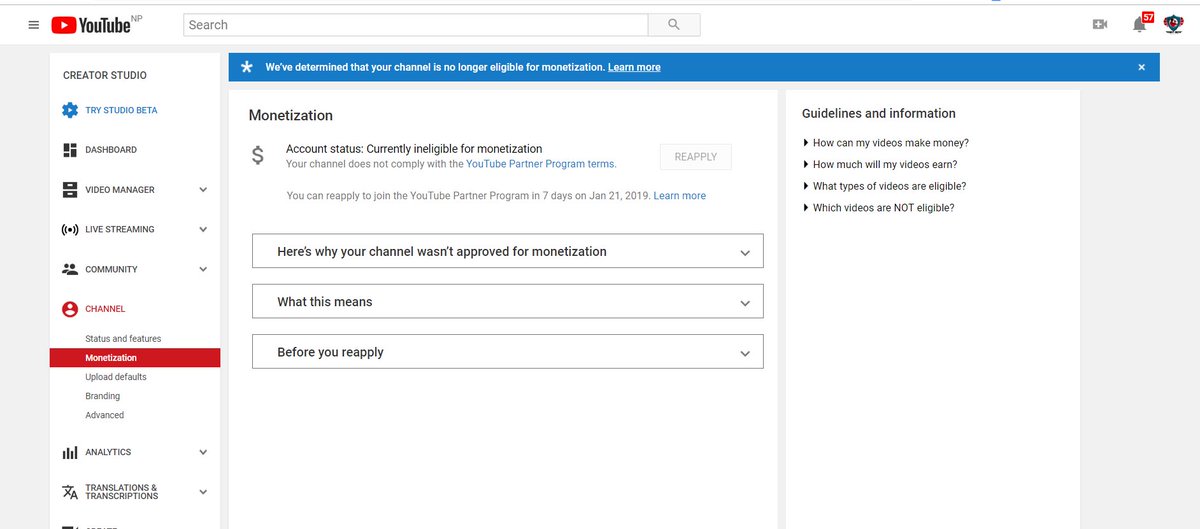This screenshot has width=1200, height=529.
Task: Close the blue monetization alert banner
Action: coord(1141,67)
